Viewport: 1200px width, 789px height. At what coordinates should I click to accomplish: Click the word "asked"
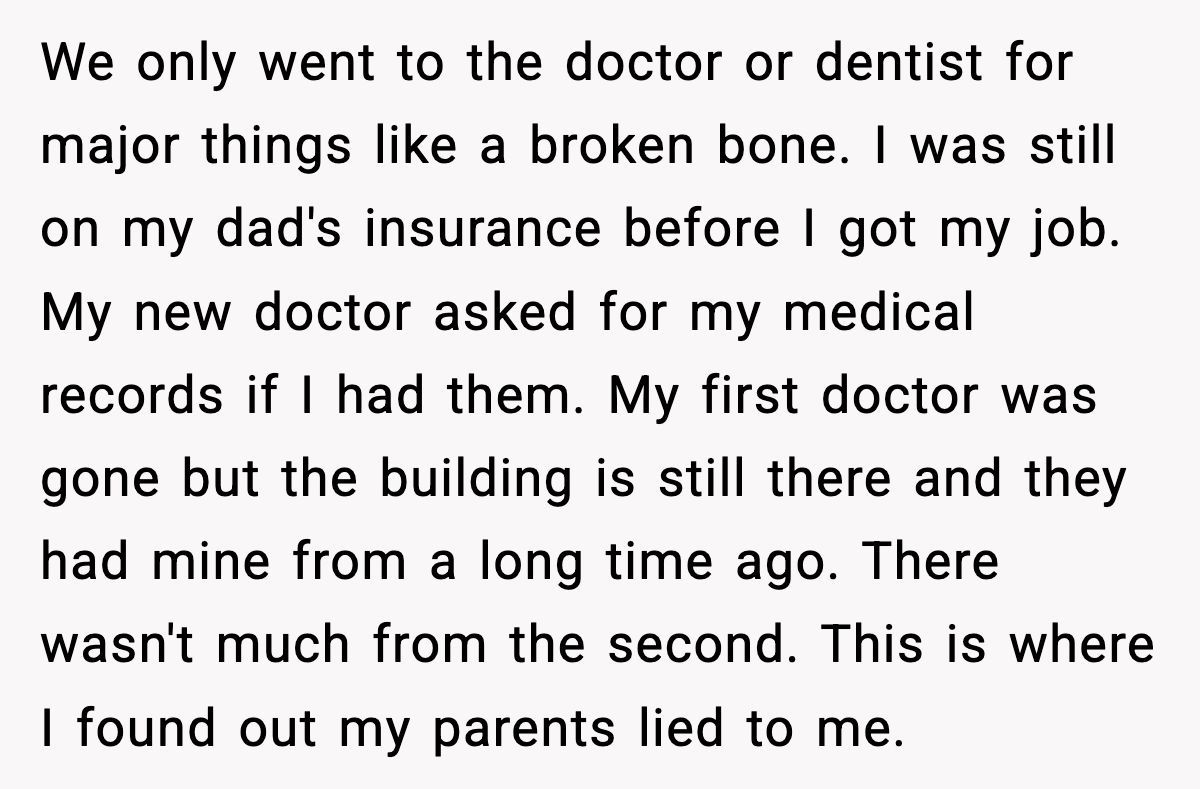[x=505, y=313]
